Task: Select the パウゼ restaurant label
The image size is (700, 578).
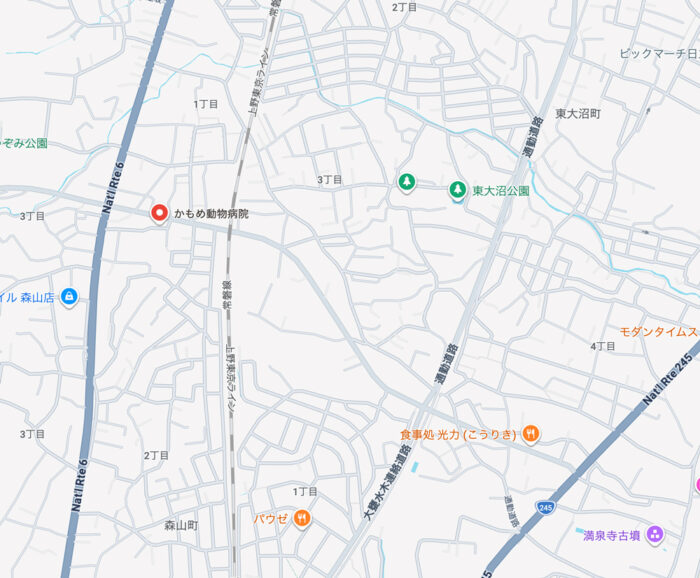Action: coord(271,519)
